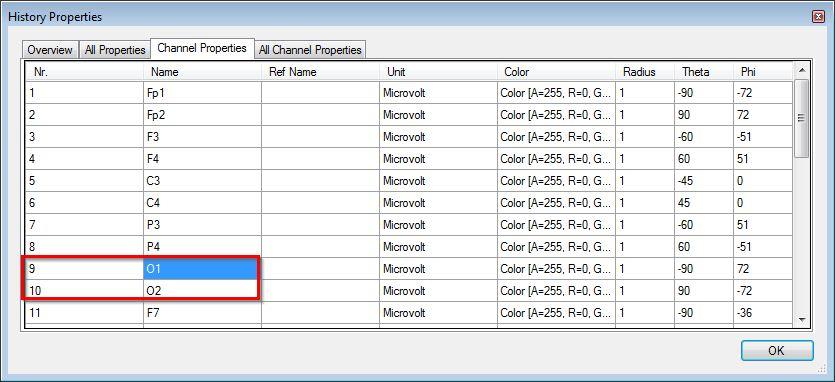Select the Fp2 channel name cell

(202, 115)
